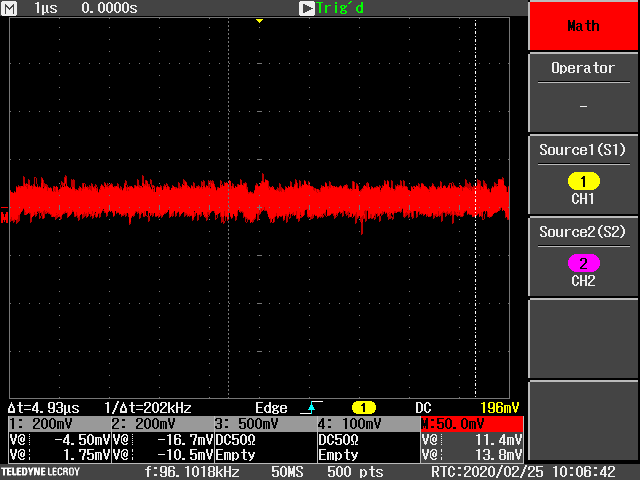Click the yellow trigger source 1 badge
640x480 pixels.
363,408
